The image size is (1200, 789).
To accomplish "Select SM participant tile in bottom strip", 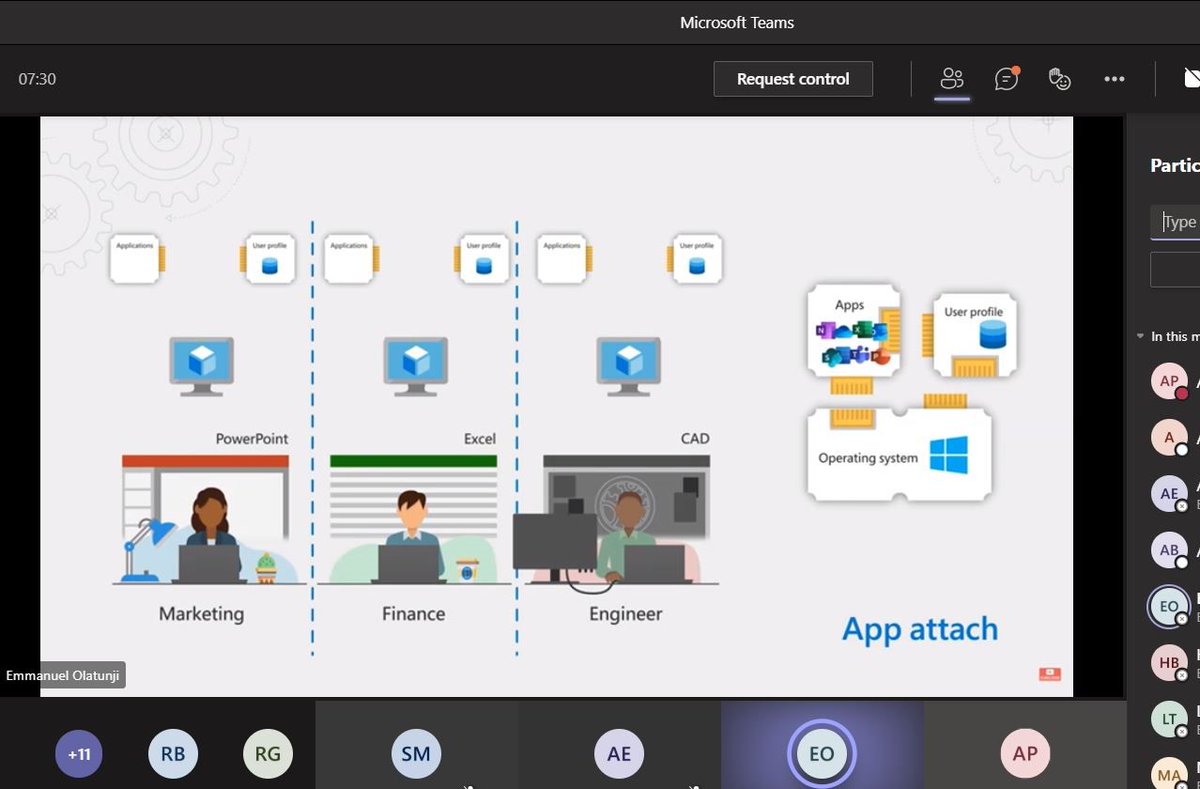I will click(x=416, y=745).
